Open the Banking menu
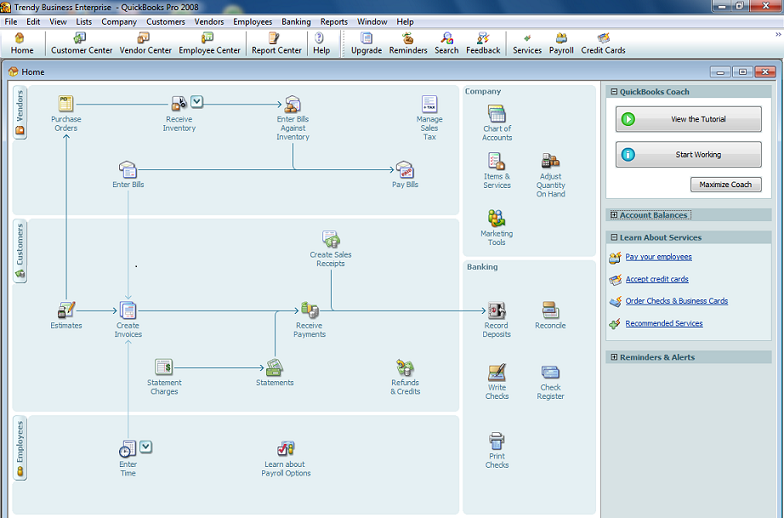This screenshot has width=784, height=518. point(296,22)
